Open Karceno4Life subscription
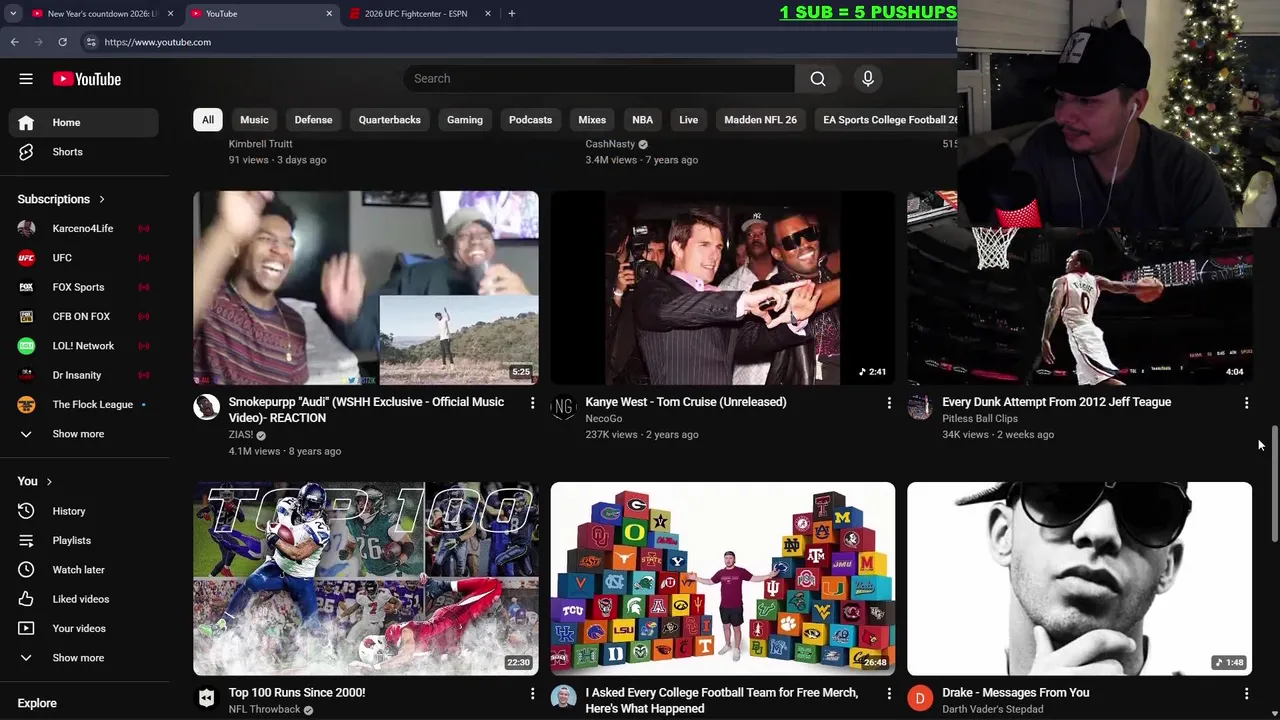This screenshot has width=1280, height=720. tap(84, 228)
